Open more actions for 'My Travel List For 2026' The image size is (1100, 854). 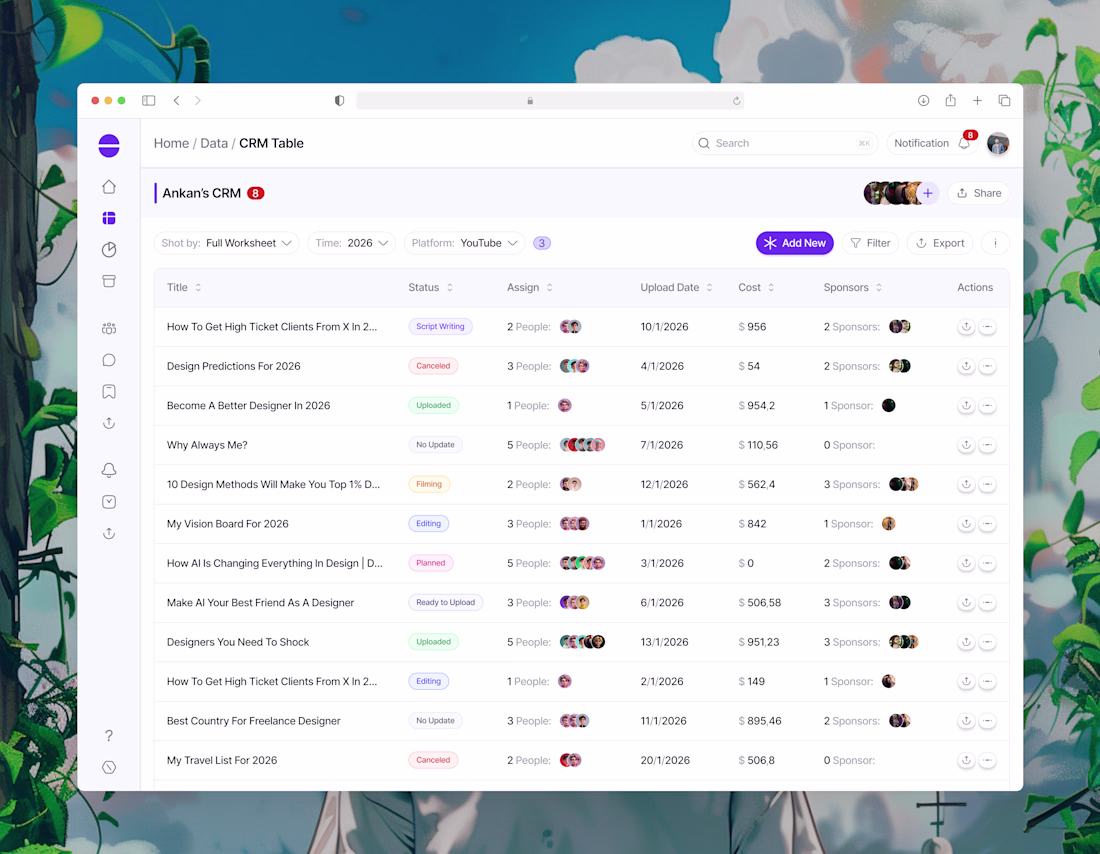click(987, 760)
